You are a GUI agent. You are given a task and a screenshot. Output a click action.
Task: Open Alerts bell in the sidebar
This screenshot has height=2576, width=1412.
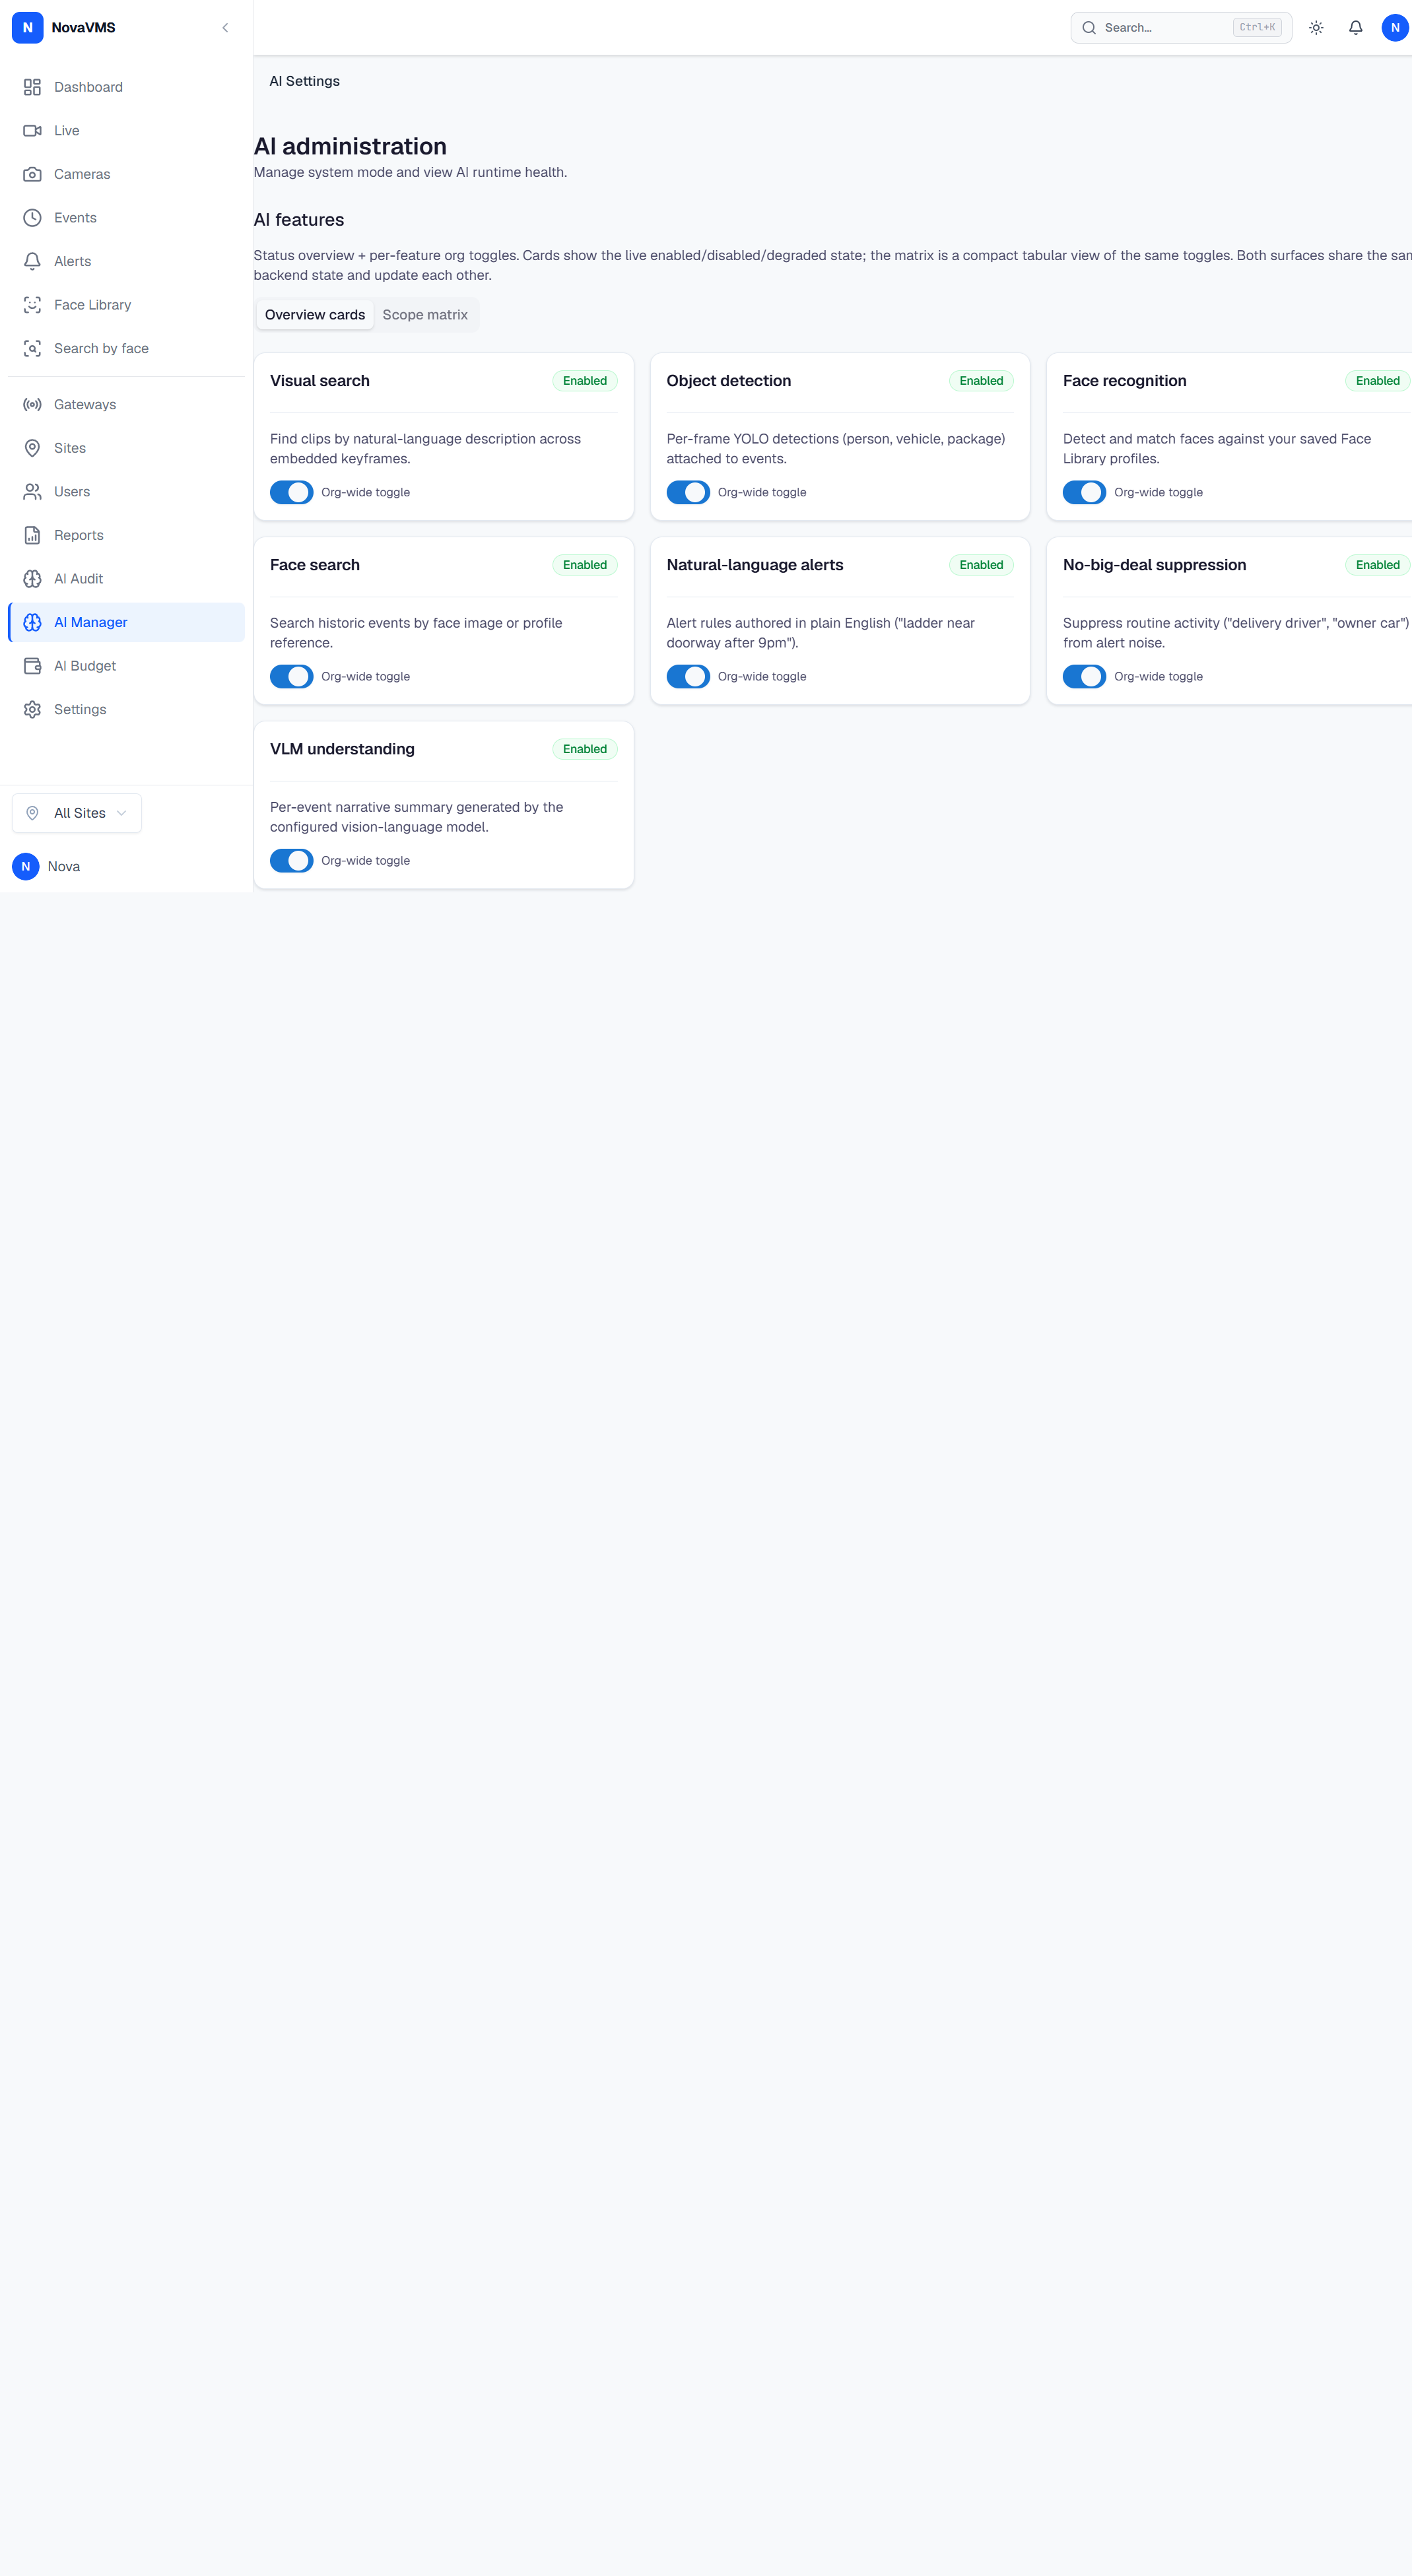[126, 261]
